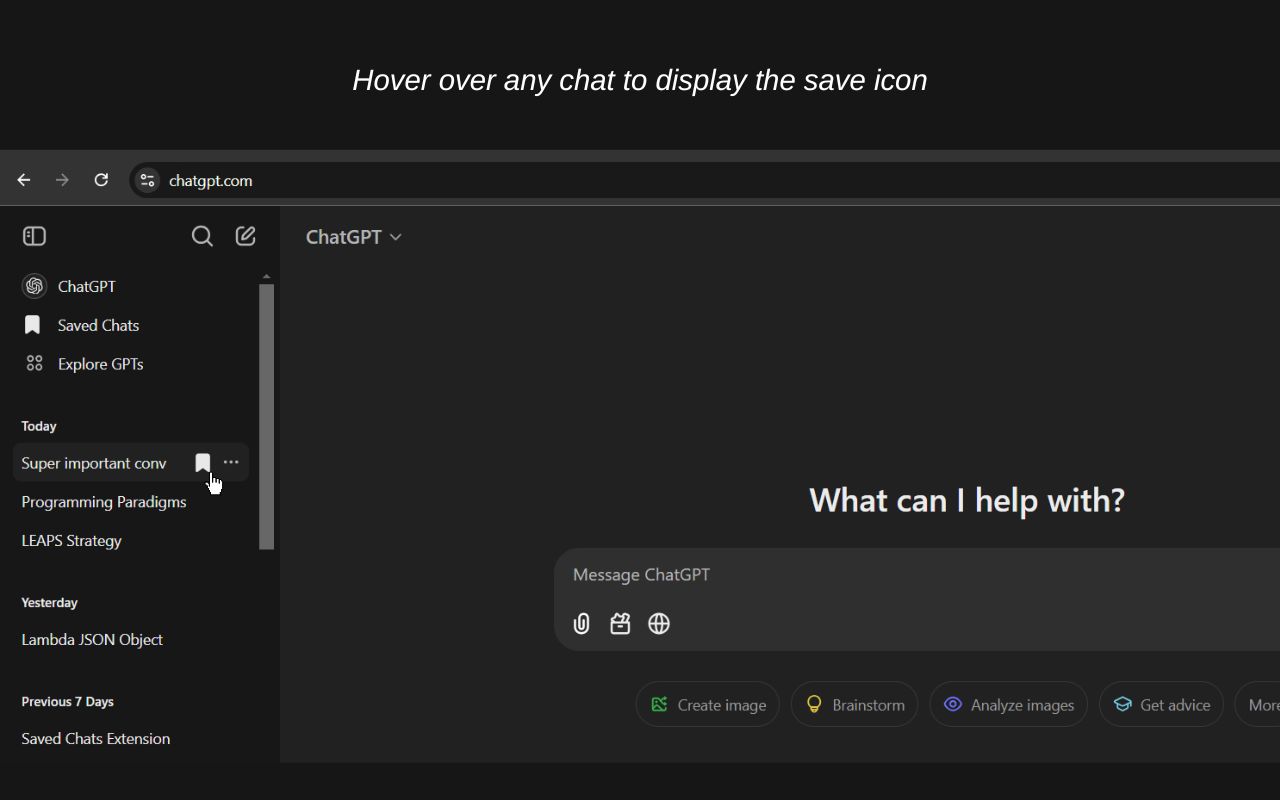Click the Analyze images button

click(x=1008, y=704)
